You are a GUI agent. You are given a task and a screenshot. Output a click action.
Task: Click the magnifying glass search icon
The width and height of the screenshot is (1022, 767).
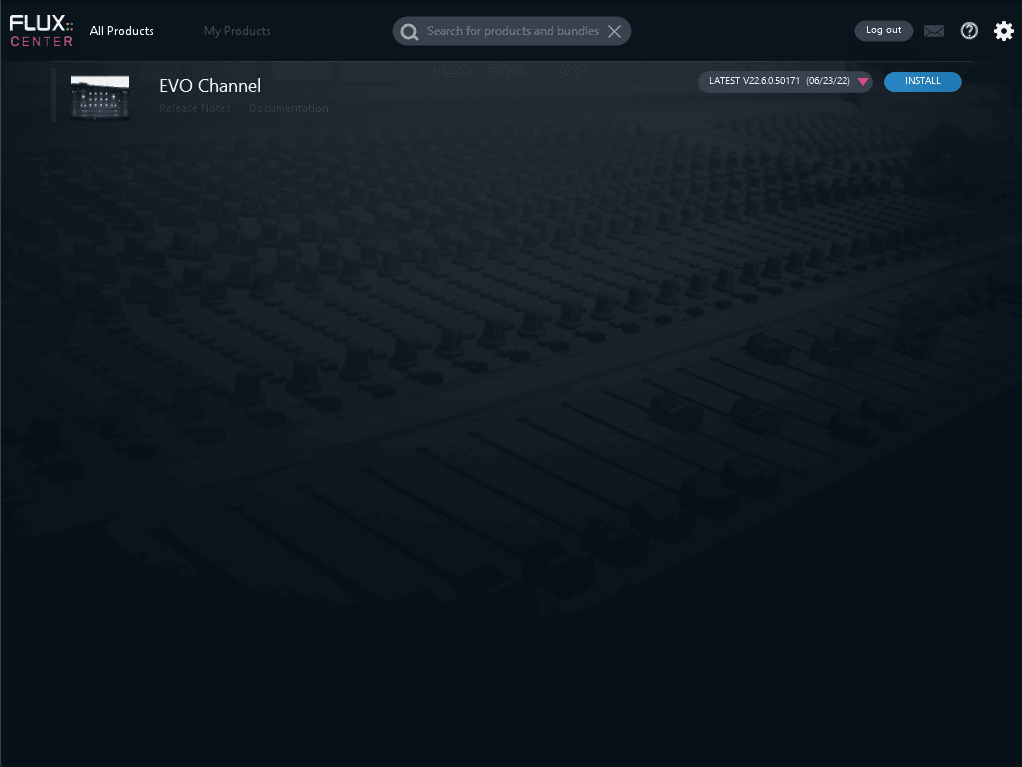coord(409,32)
